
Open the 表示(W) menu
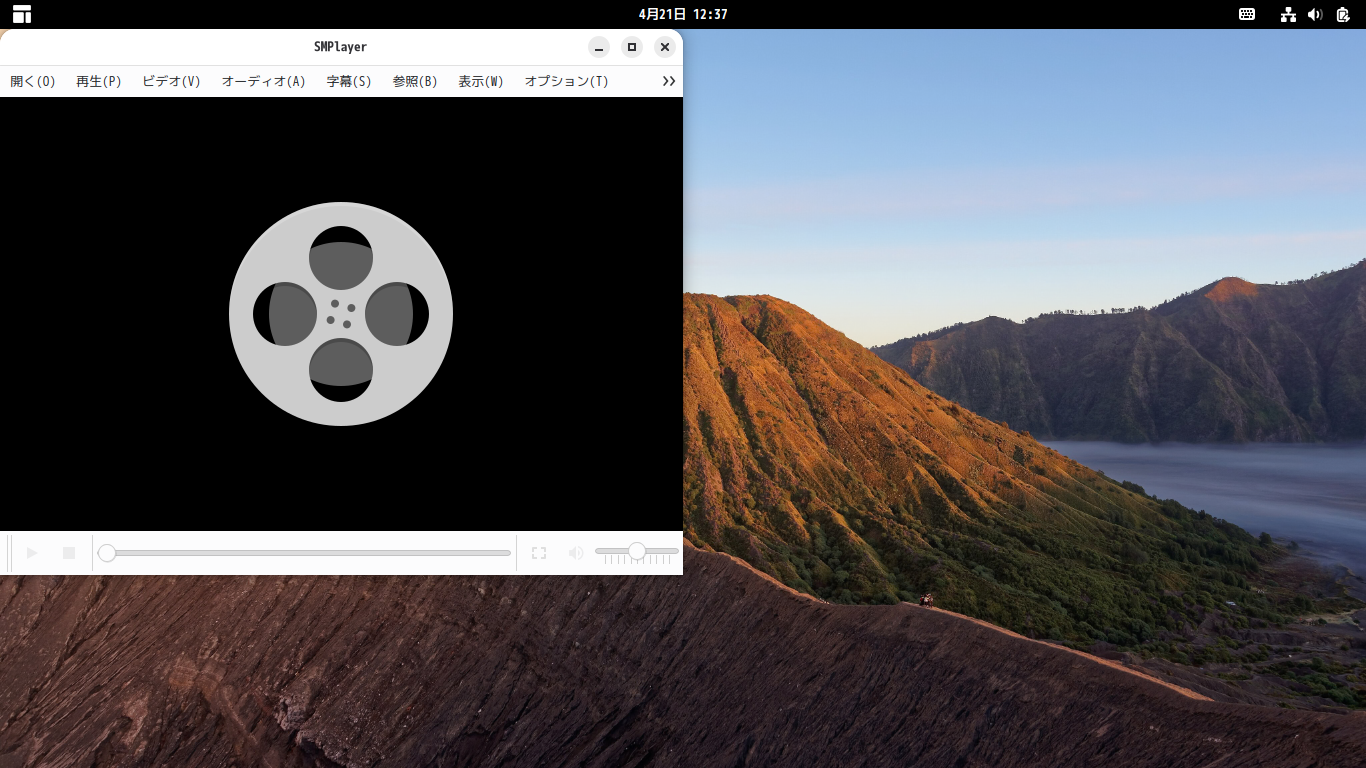(x=480, y=81)
